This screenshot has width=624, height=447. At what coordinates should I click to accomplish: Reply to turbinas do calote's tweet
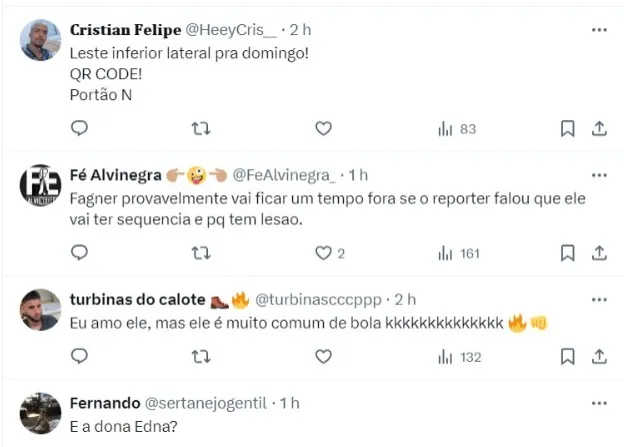coord(80,356)
